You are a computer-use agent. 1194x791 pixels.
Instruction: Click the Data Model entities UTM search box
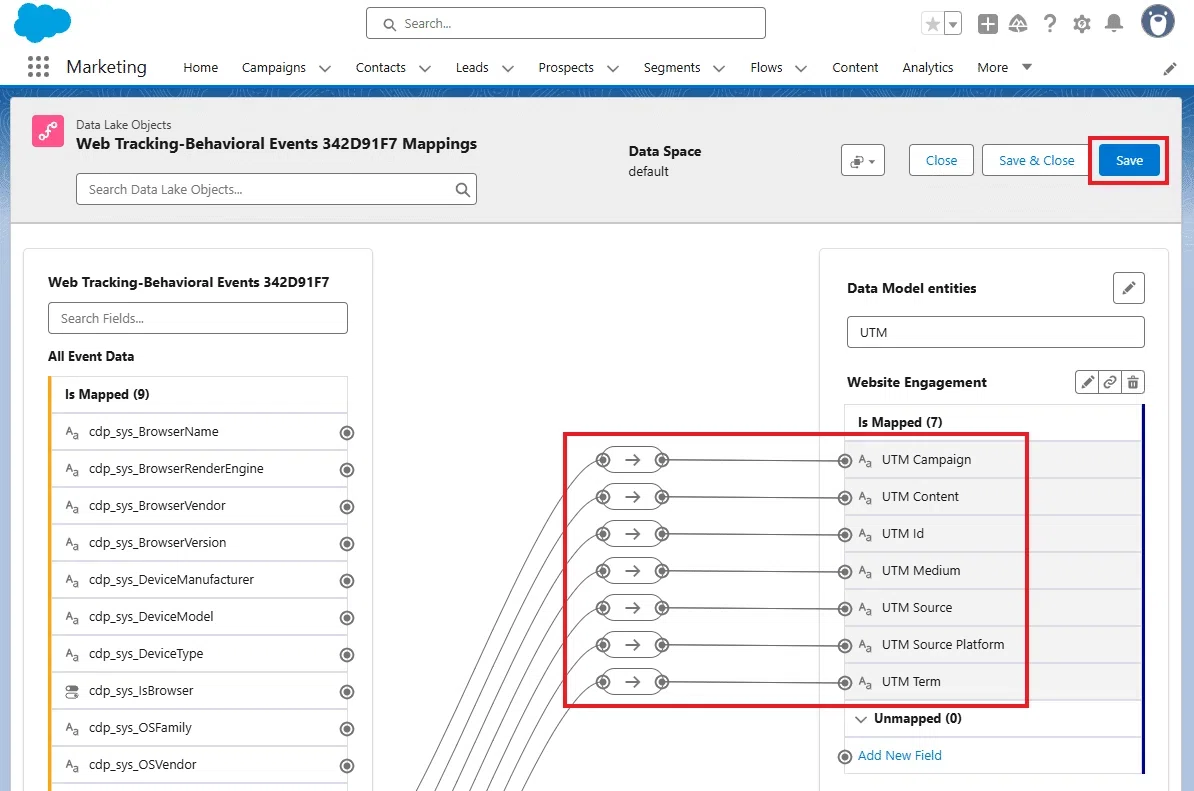[995, 333]
